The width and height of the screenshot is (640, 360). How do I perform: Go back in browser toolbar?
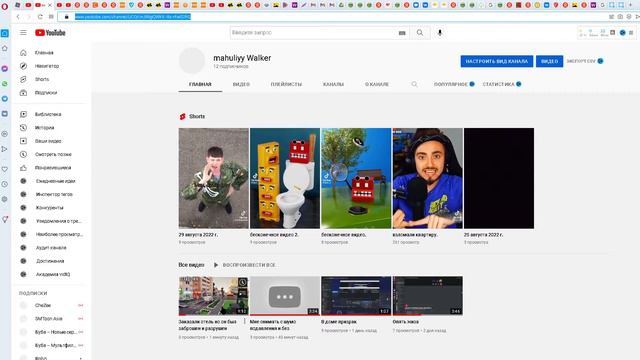point(18,17)
